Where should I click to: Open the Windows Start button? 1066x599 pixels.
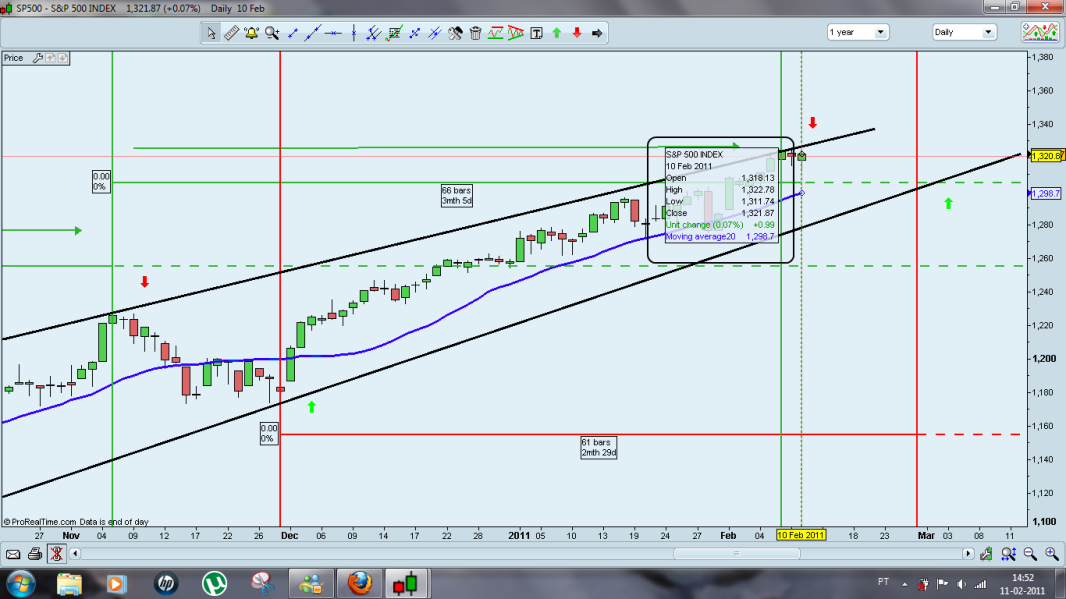(21, 583)
